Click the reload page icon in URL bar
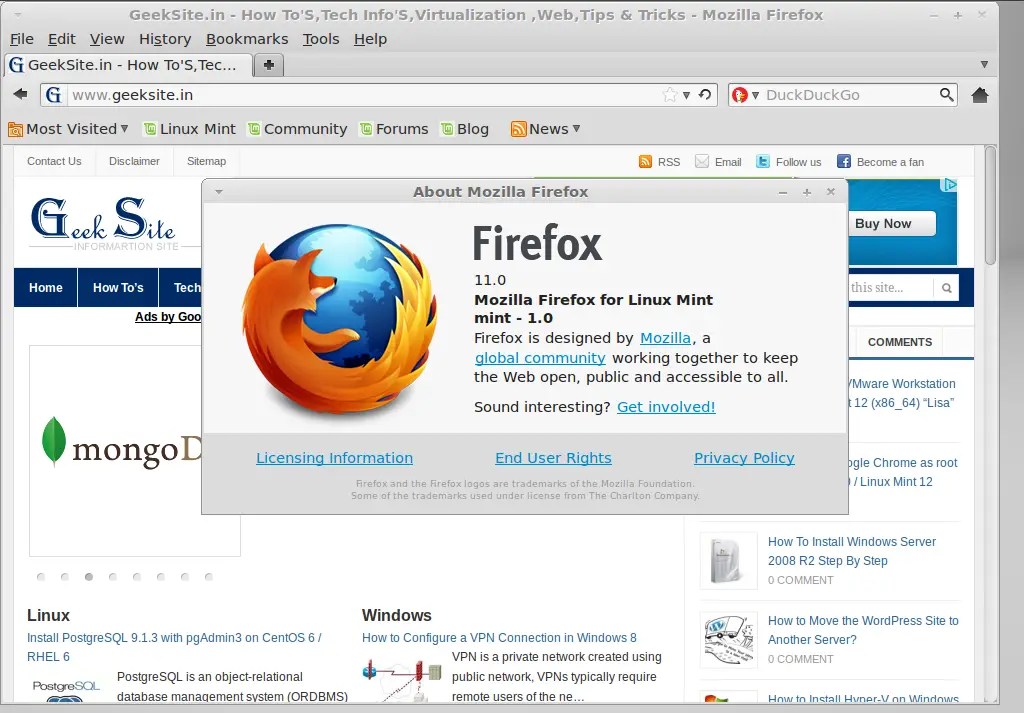 (705, 95)
